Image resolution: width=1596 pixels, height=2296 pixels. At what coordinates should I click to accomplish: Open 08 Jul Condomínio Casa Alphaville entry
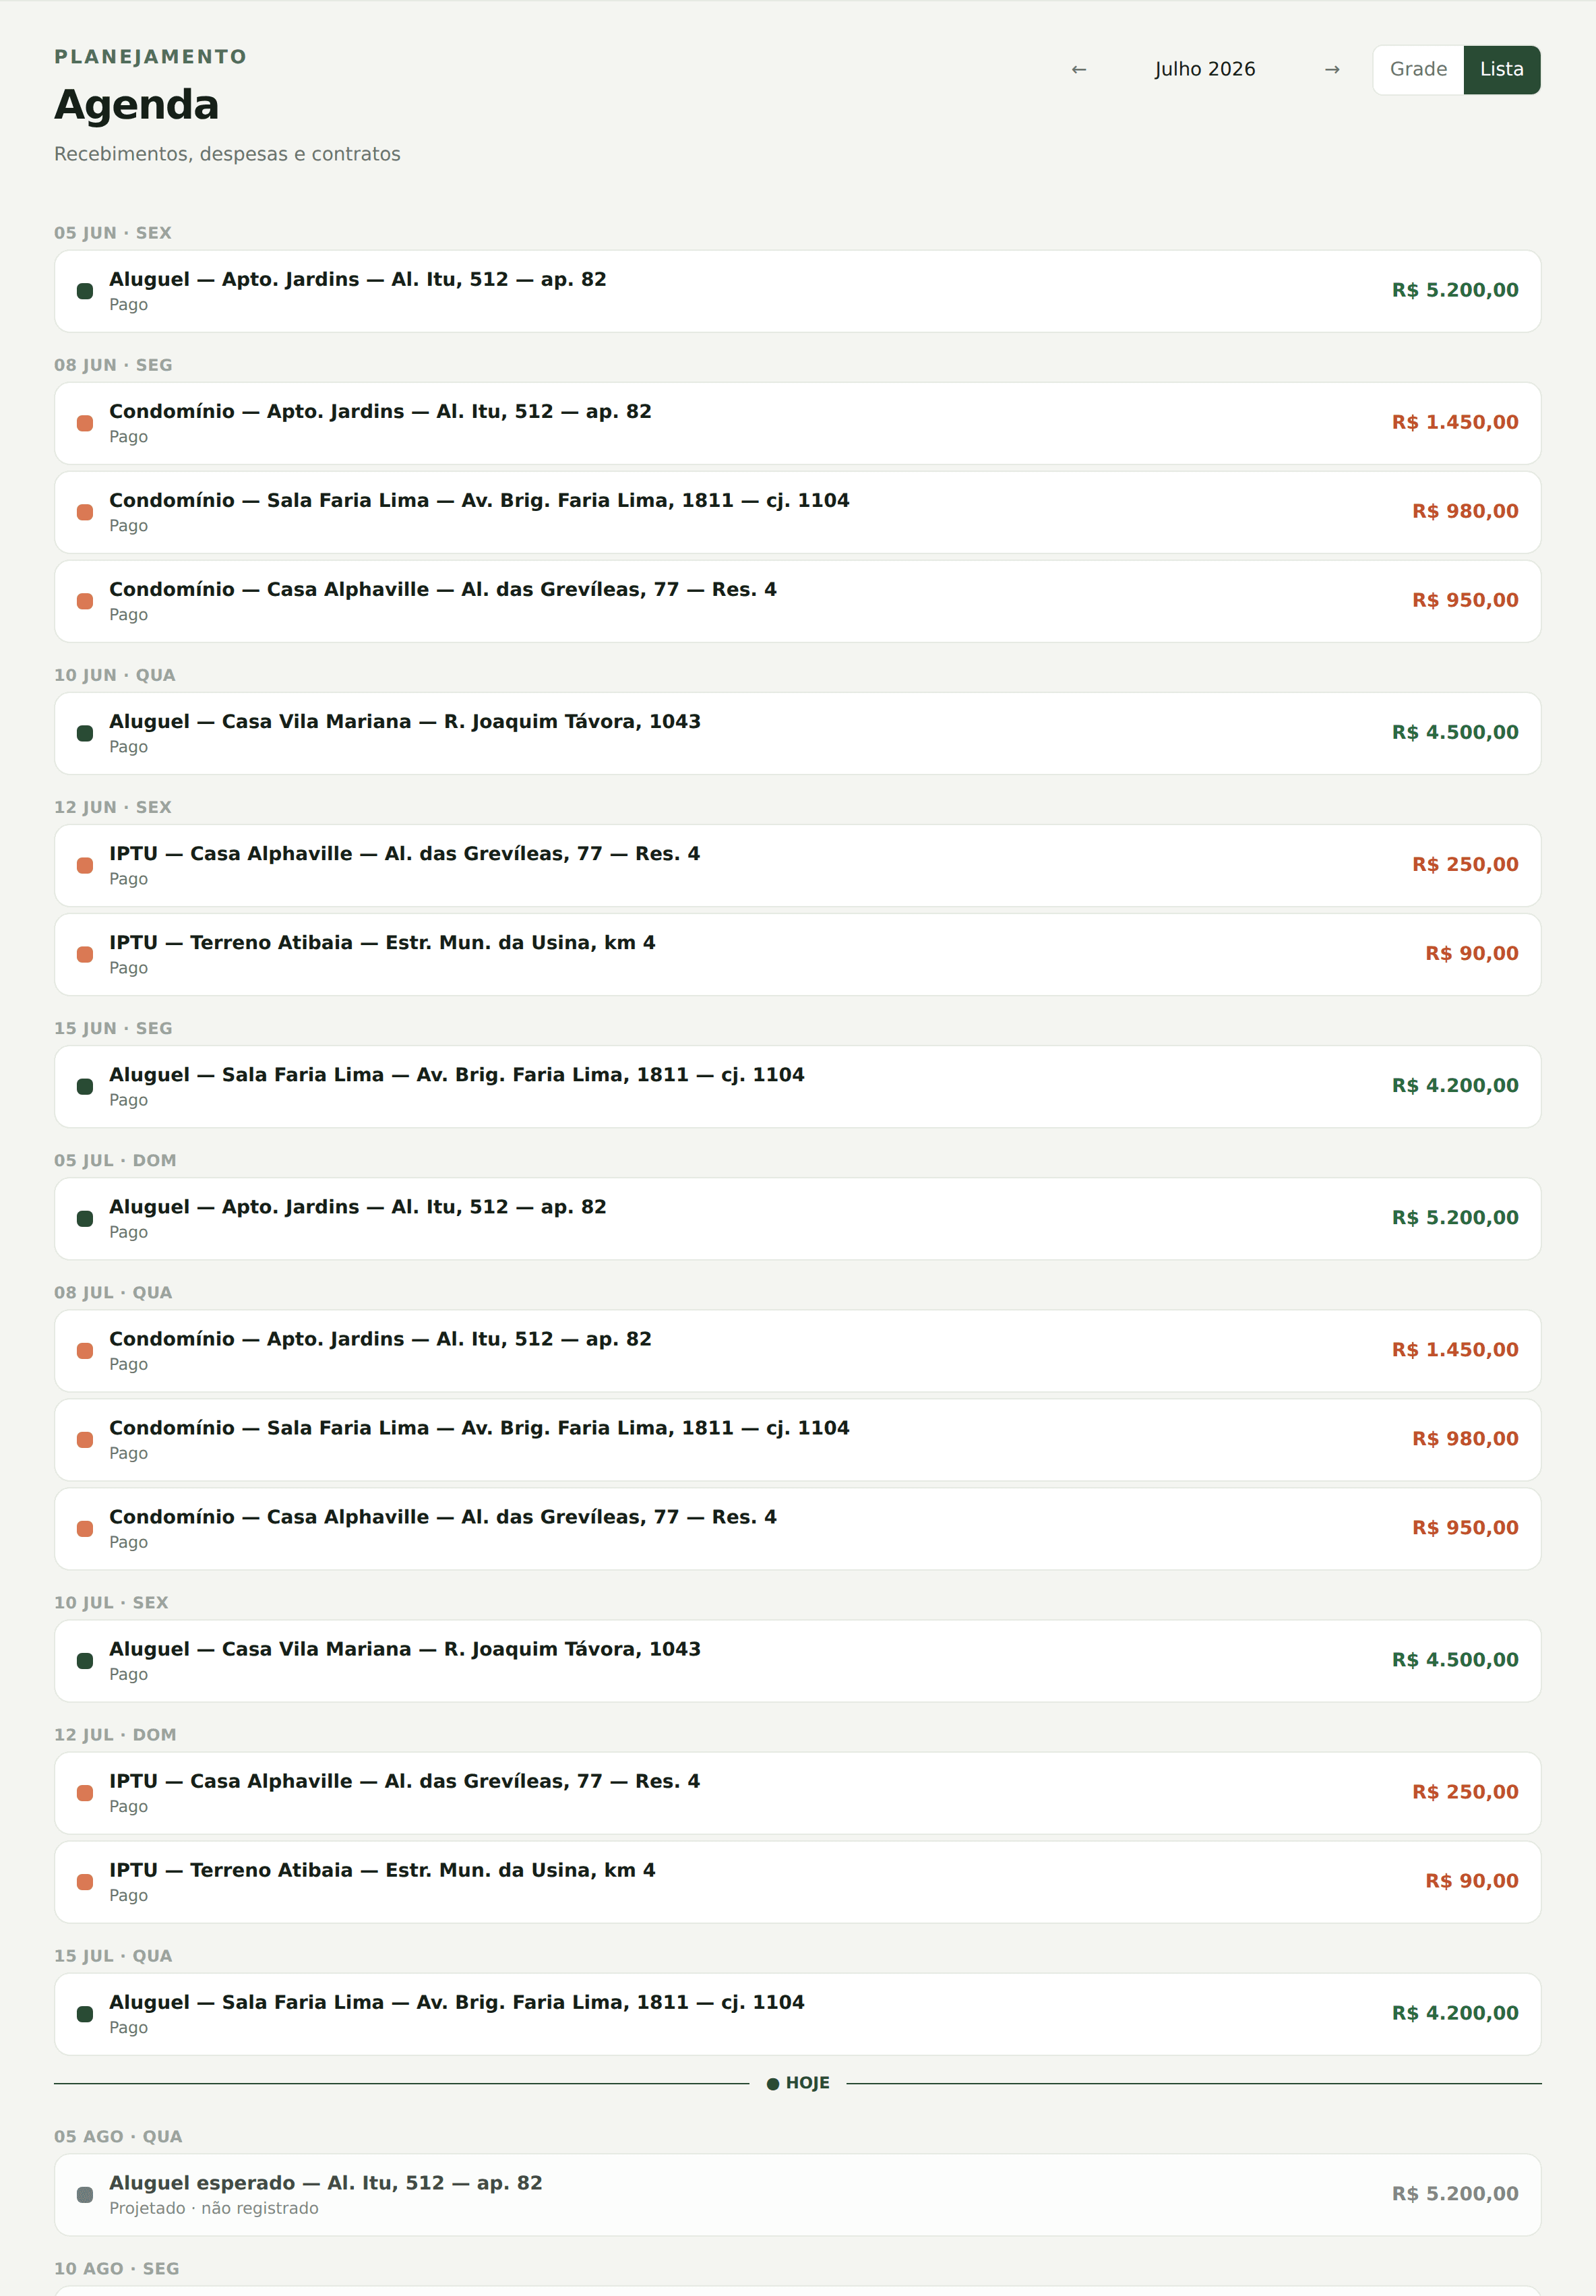(x=797, y=1528)
